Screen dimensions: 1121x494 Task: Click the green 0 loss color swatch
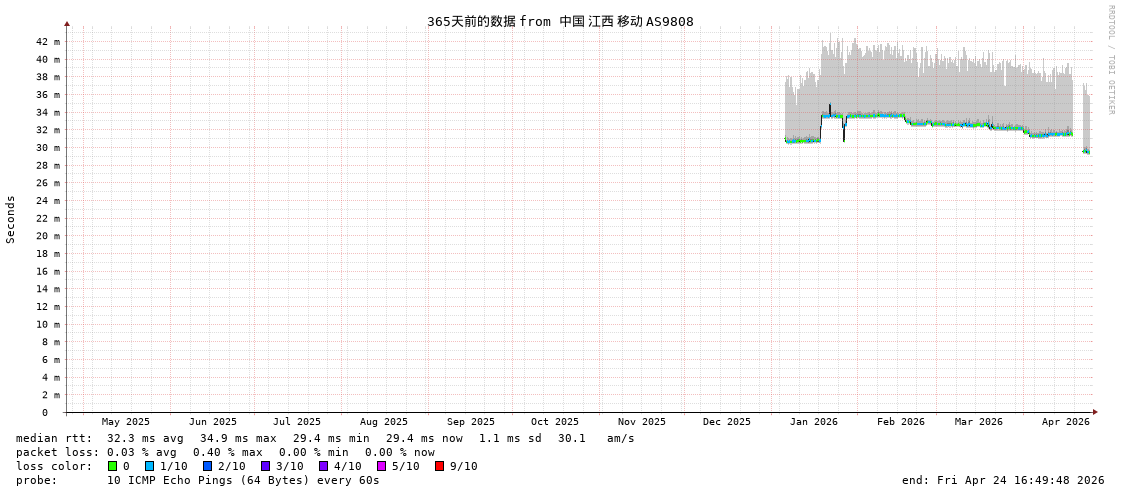pyautogui.click(x=112, y=466)
